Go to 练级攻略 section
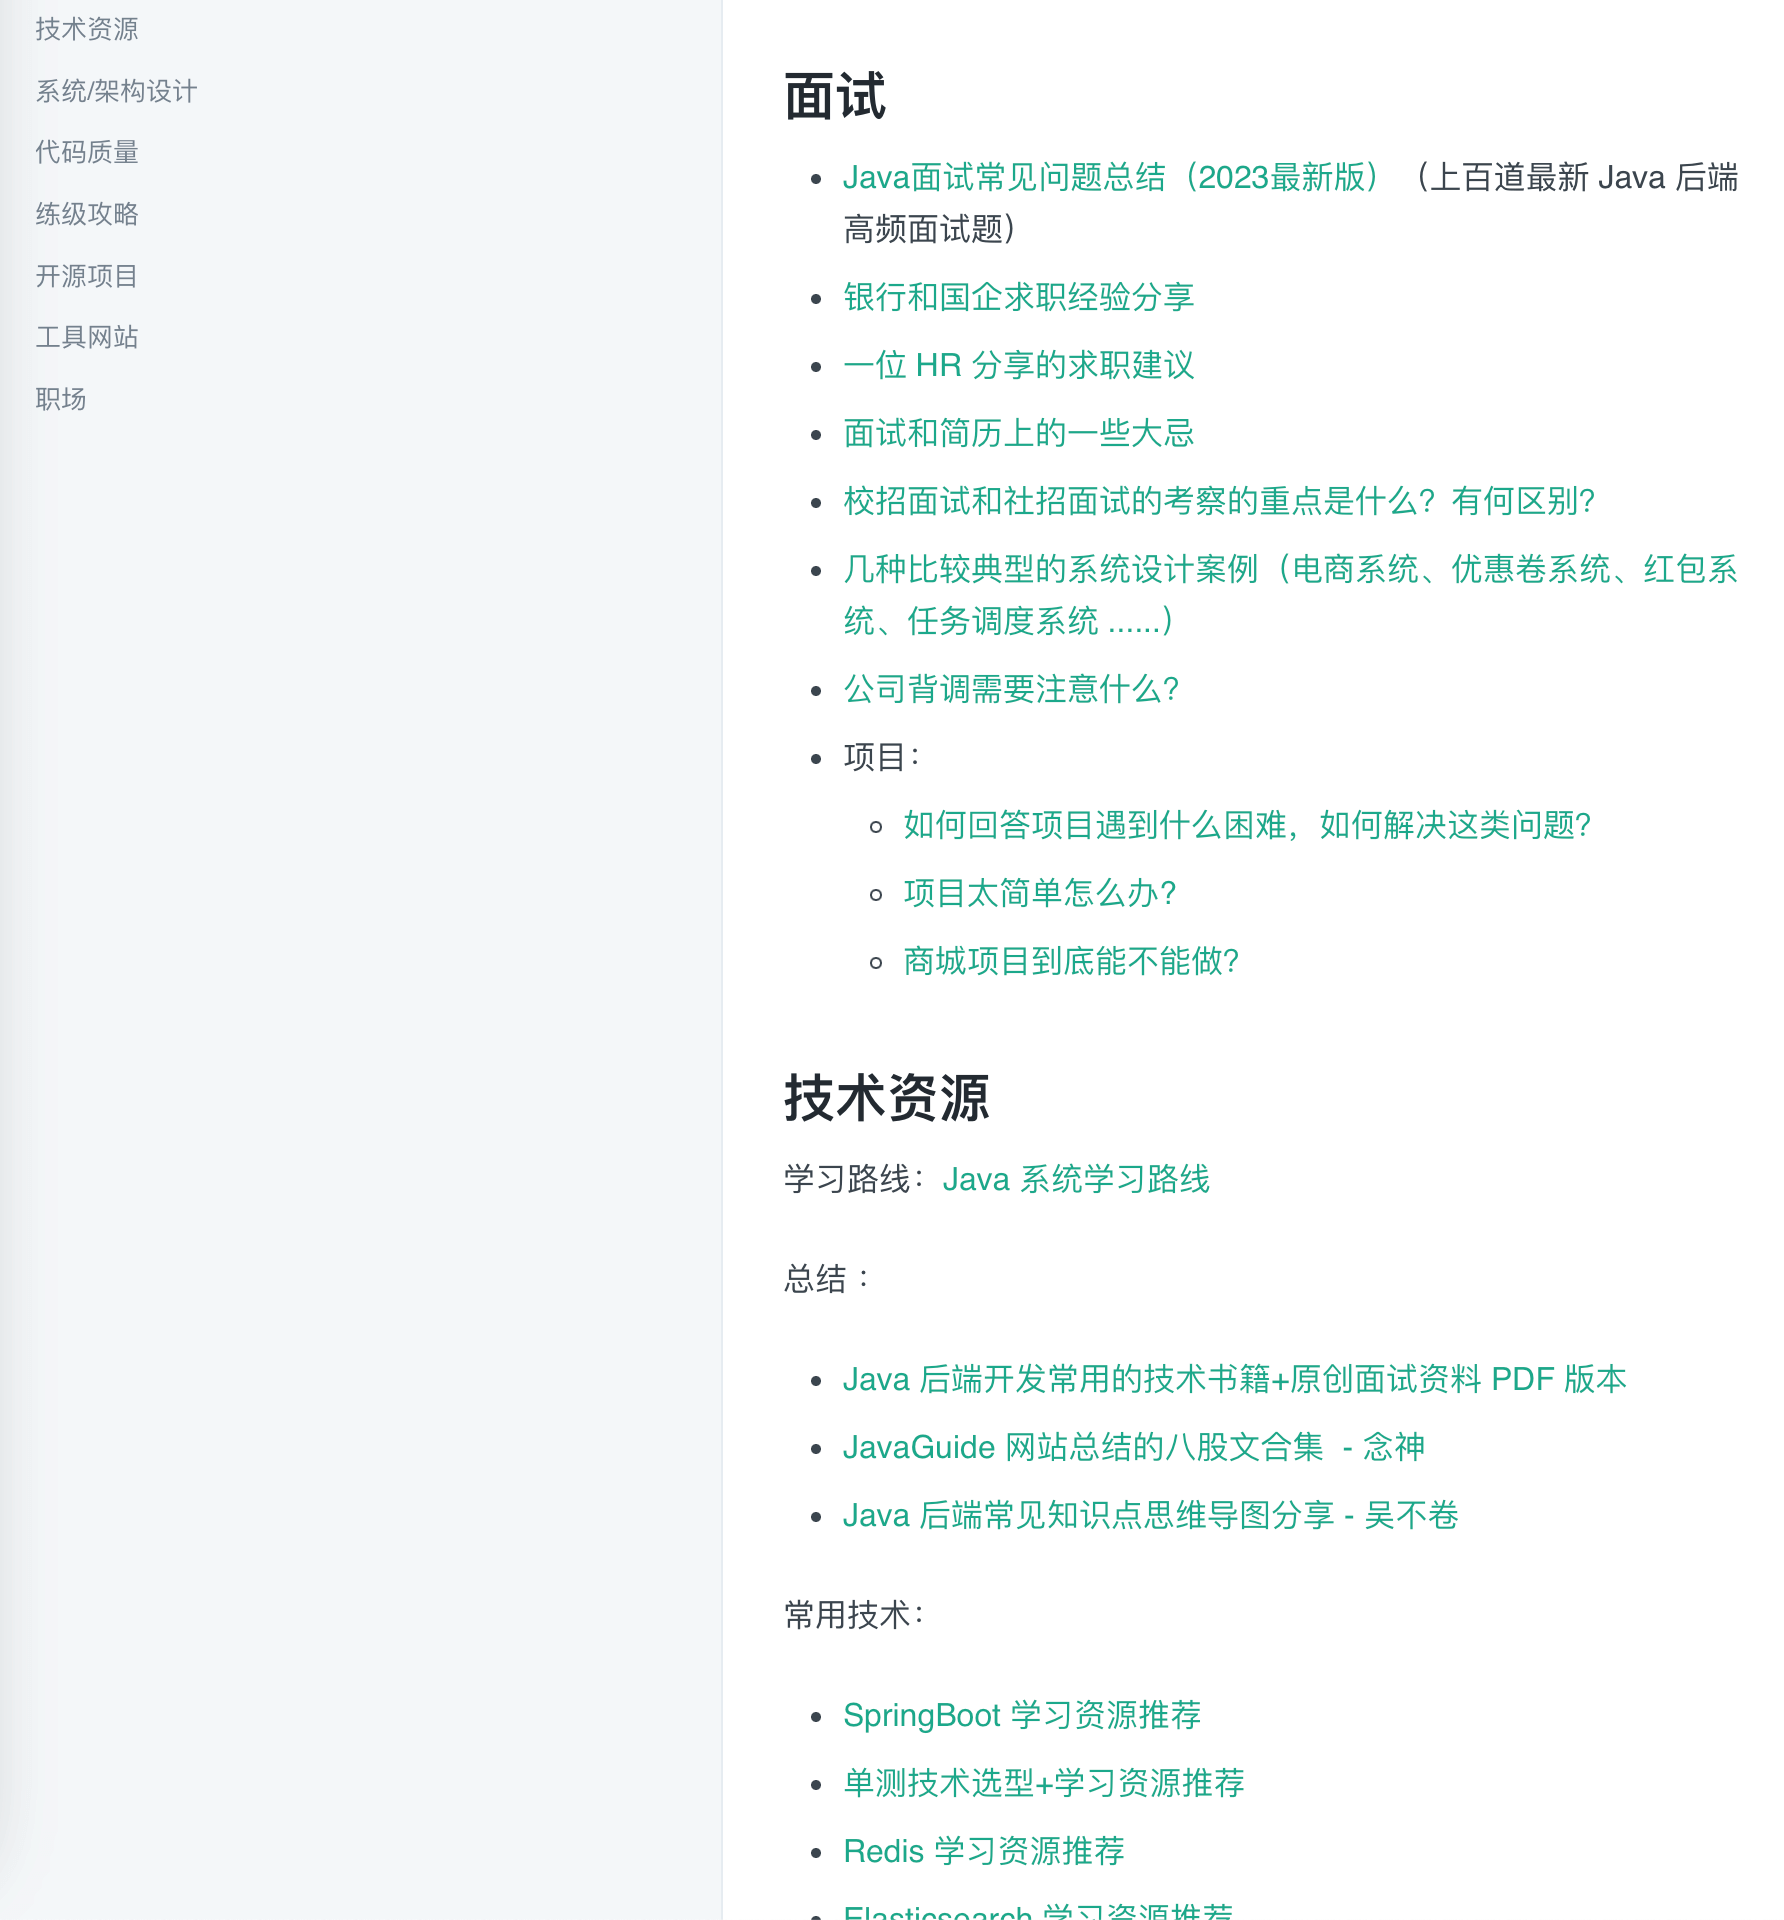 click(86, 214)
